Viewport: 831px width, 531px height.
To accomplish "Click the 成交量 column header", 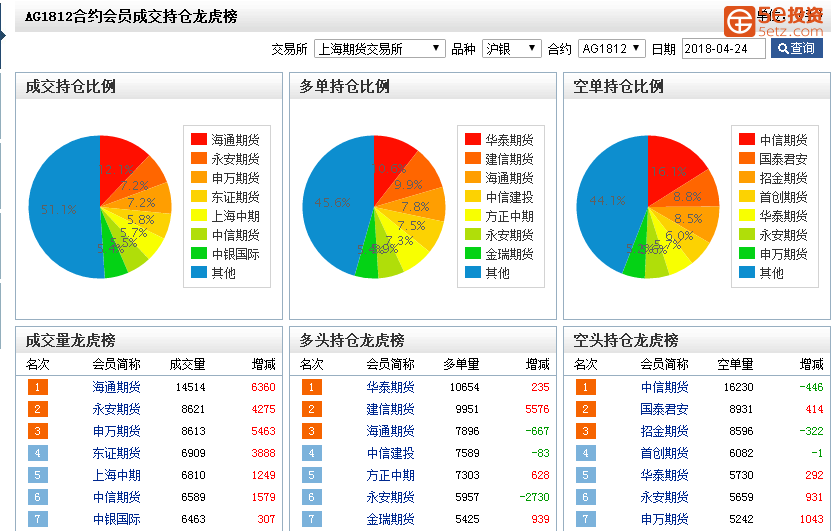I will (187, 365).
